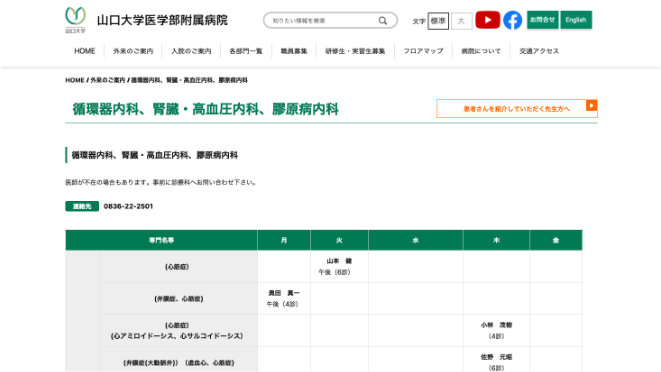Viewport: 661px width, 372px height.
Task: Open 病院について menu item
Action: pyautogui.click(x=481, y=51)
